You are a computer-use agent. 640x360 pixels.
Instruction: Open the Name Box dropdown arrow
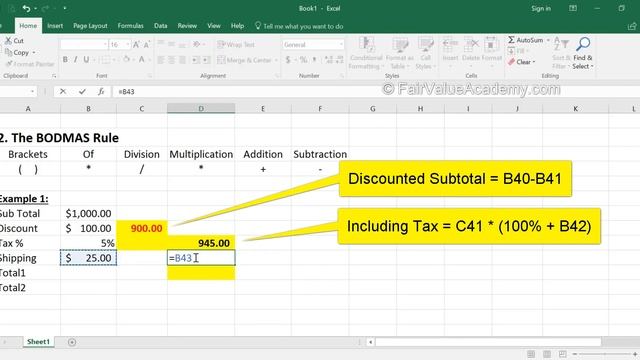pyautogui.click(x=32, y=91)
